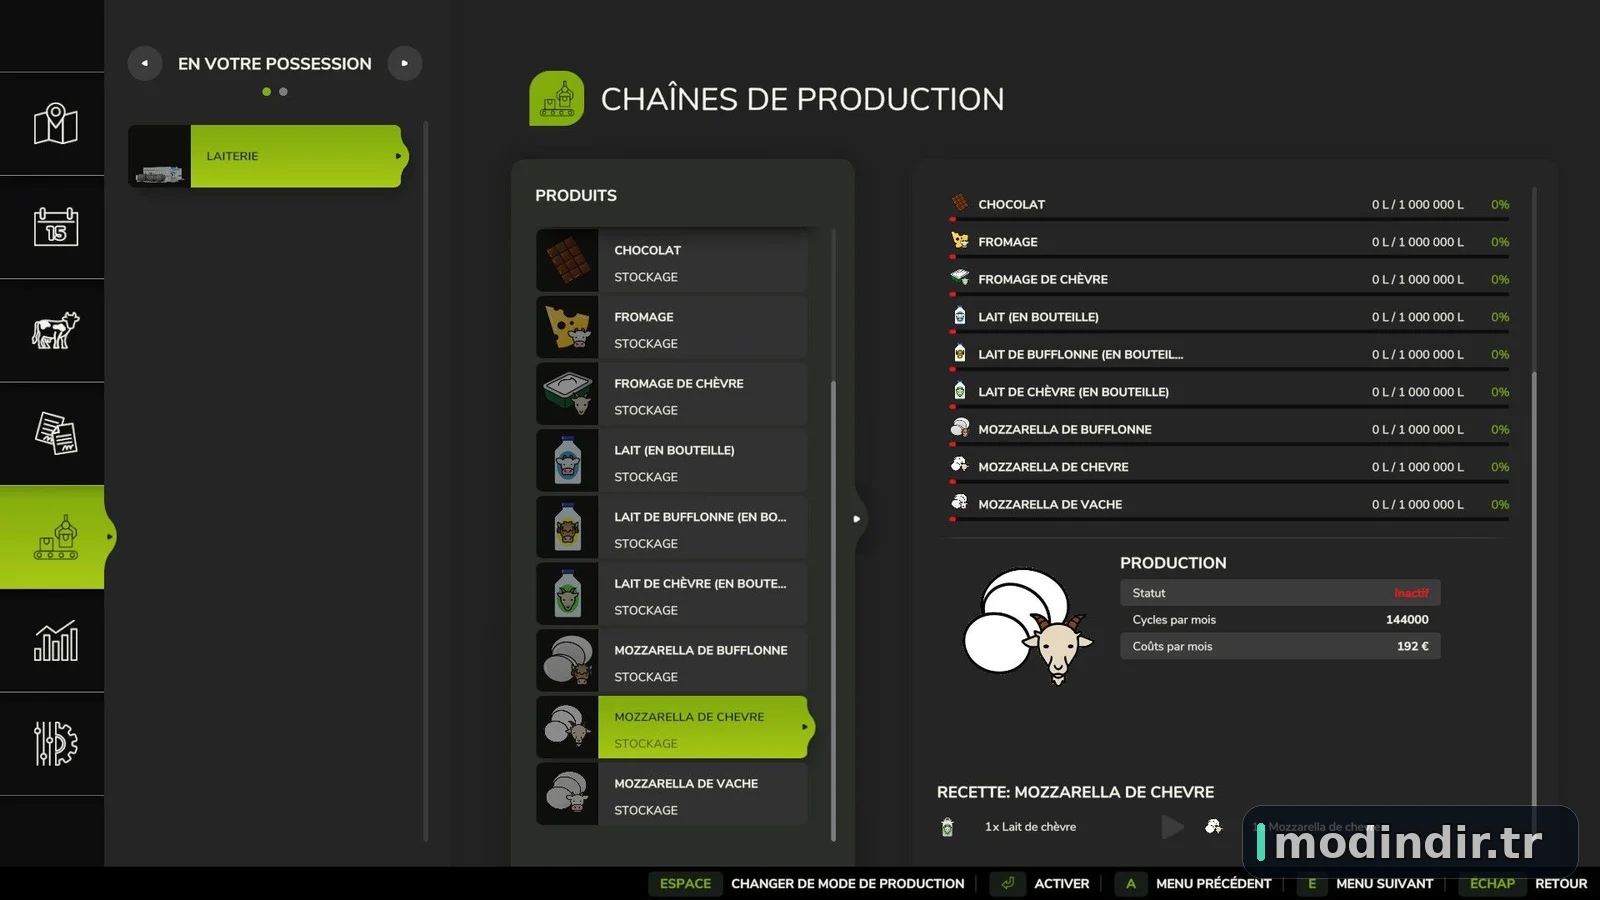This screenshot has width=1600, height=900.
Task: Click the large goat mozzarella production image
Action: tap(1027, 626)
